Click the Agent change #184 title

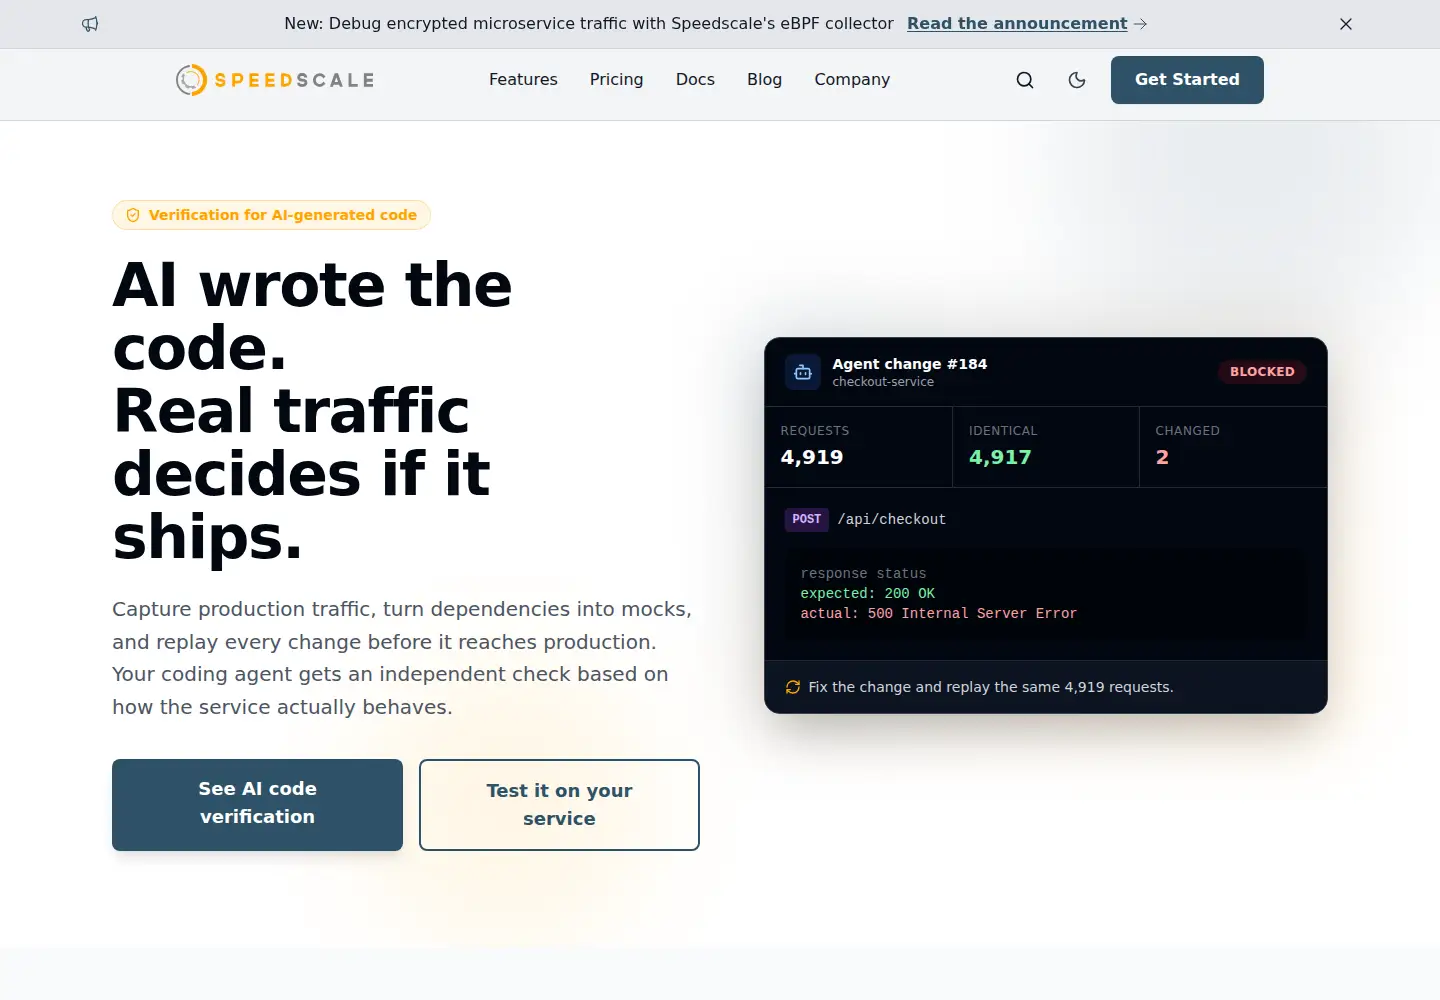click(x=909, y=364)
